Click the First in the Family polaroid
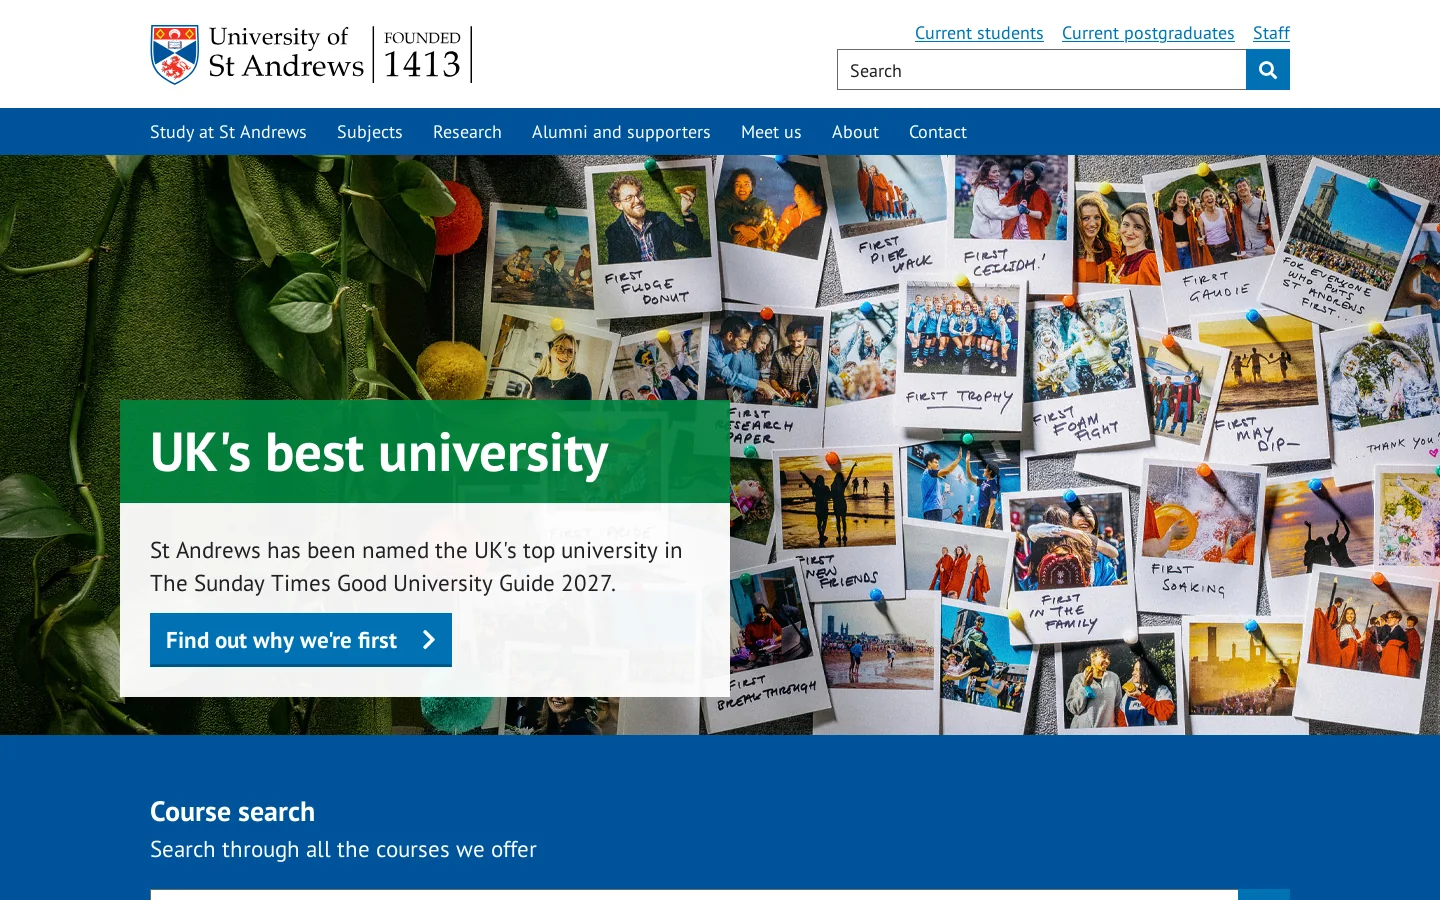Viewport: 1440px width, 900px height. [x=1072, y=566]
